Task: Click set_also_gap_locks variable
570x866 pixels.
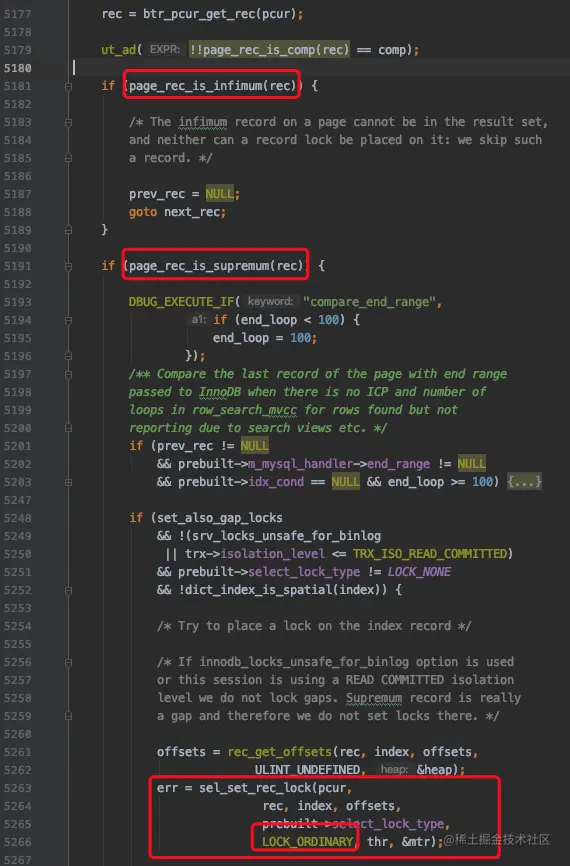Action: (x=220, y=518)
